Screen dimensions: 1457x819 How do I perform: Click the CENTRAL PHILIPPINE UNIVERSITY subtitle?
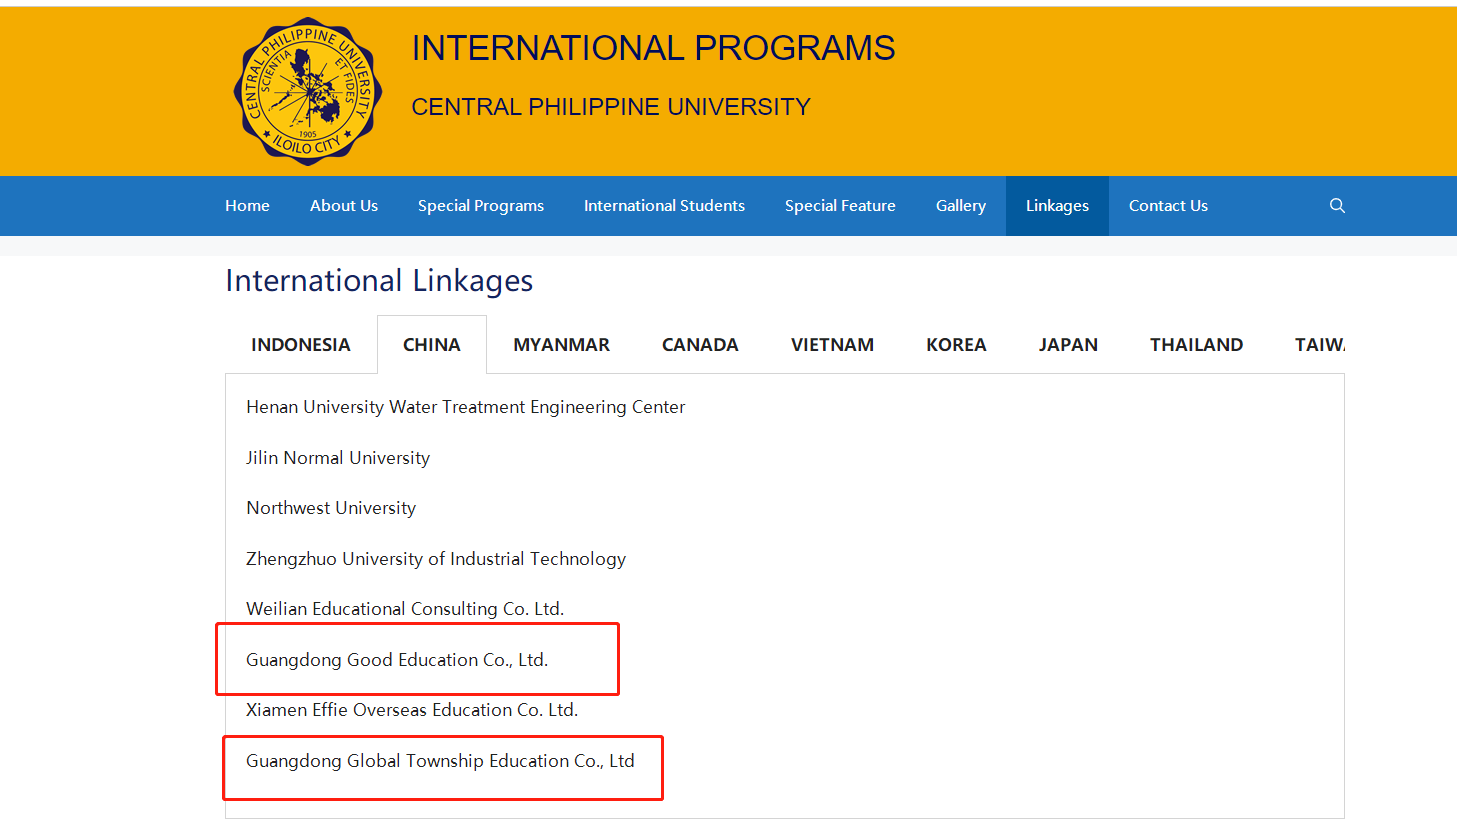tap(611, 107)
